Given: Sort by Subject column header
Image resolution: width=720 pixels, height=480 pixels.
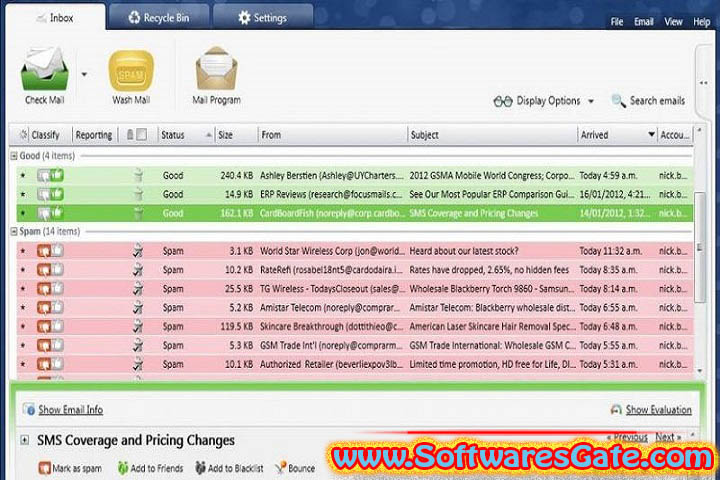Looking at the screenshot, I should (492, 135).
